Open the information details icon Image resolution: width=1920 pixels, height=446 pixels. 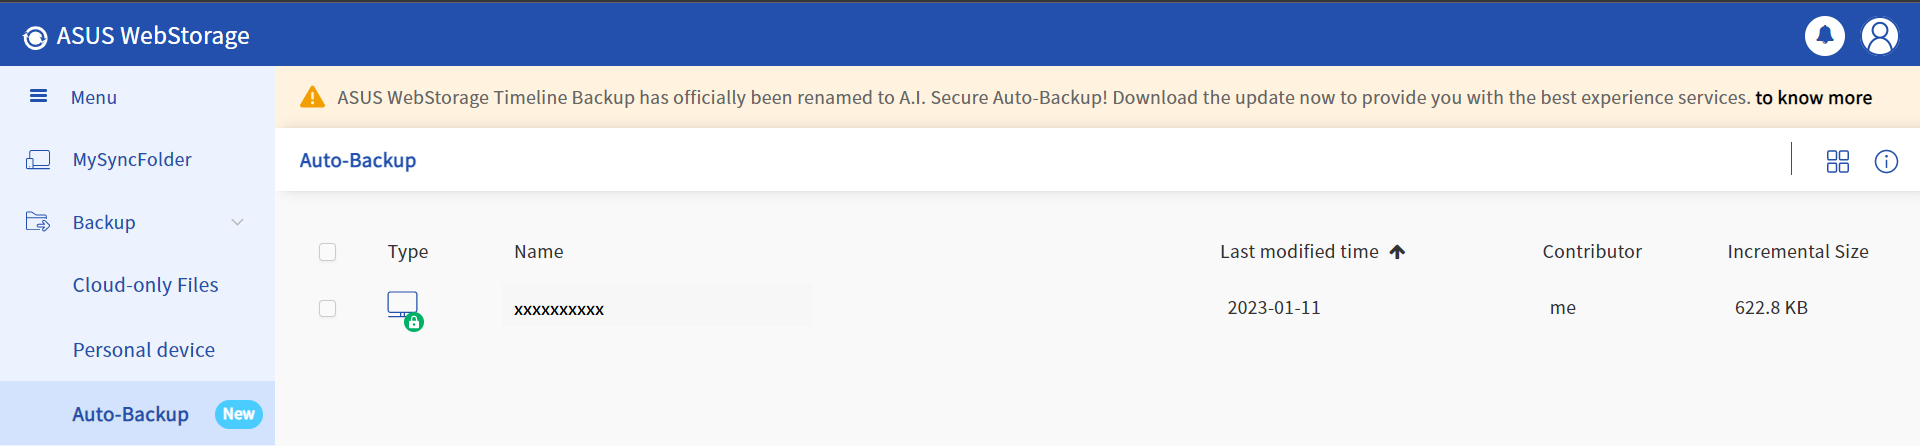[1886, 161]
